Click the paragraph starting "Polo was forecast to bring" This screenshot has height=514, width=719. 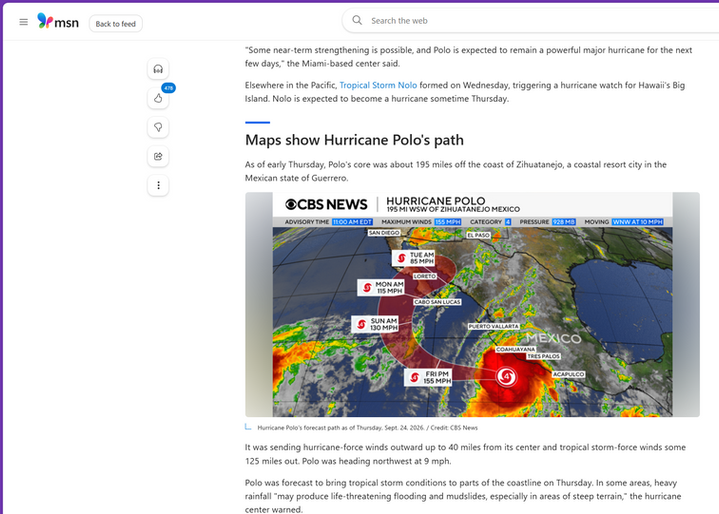pos(463,496)
